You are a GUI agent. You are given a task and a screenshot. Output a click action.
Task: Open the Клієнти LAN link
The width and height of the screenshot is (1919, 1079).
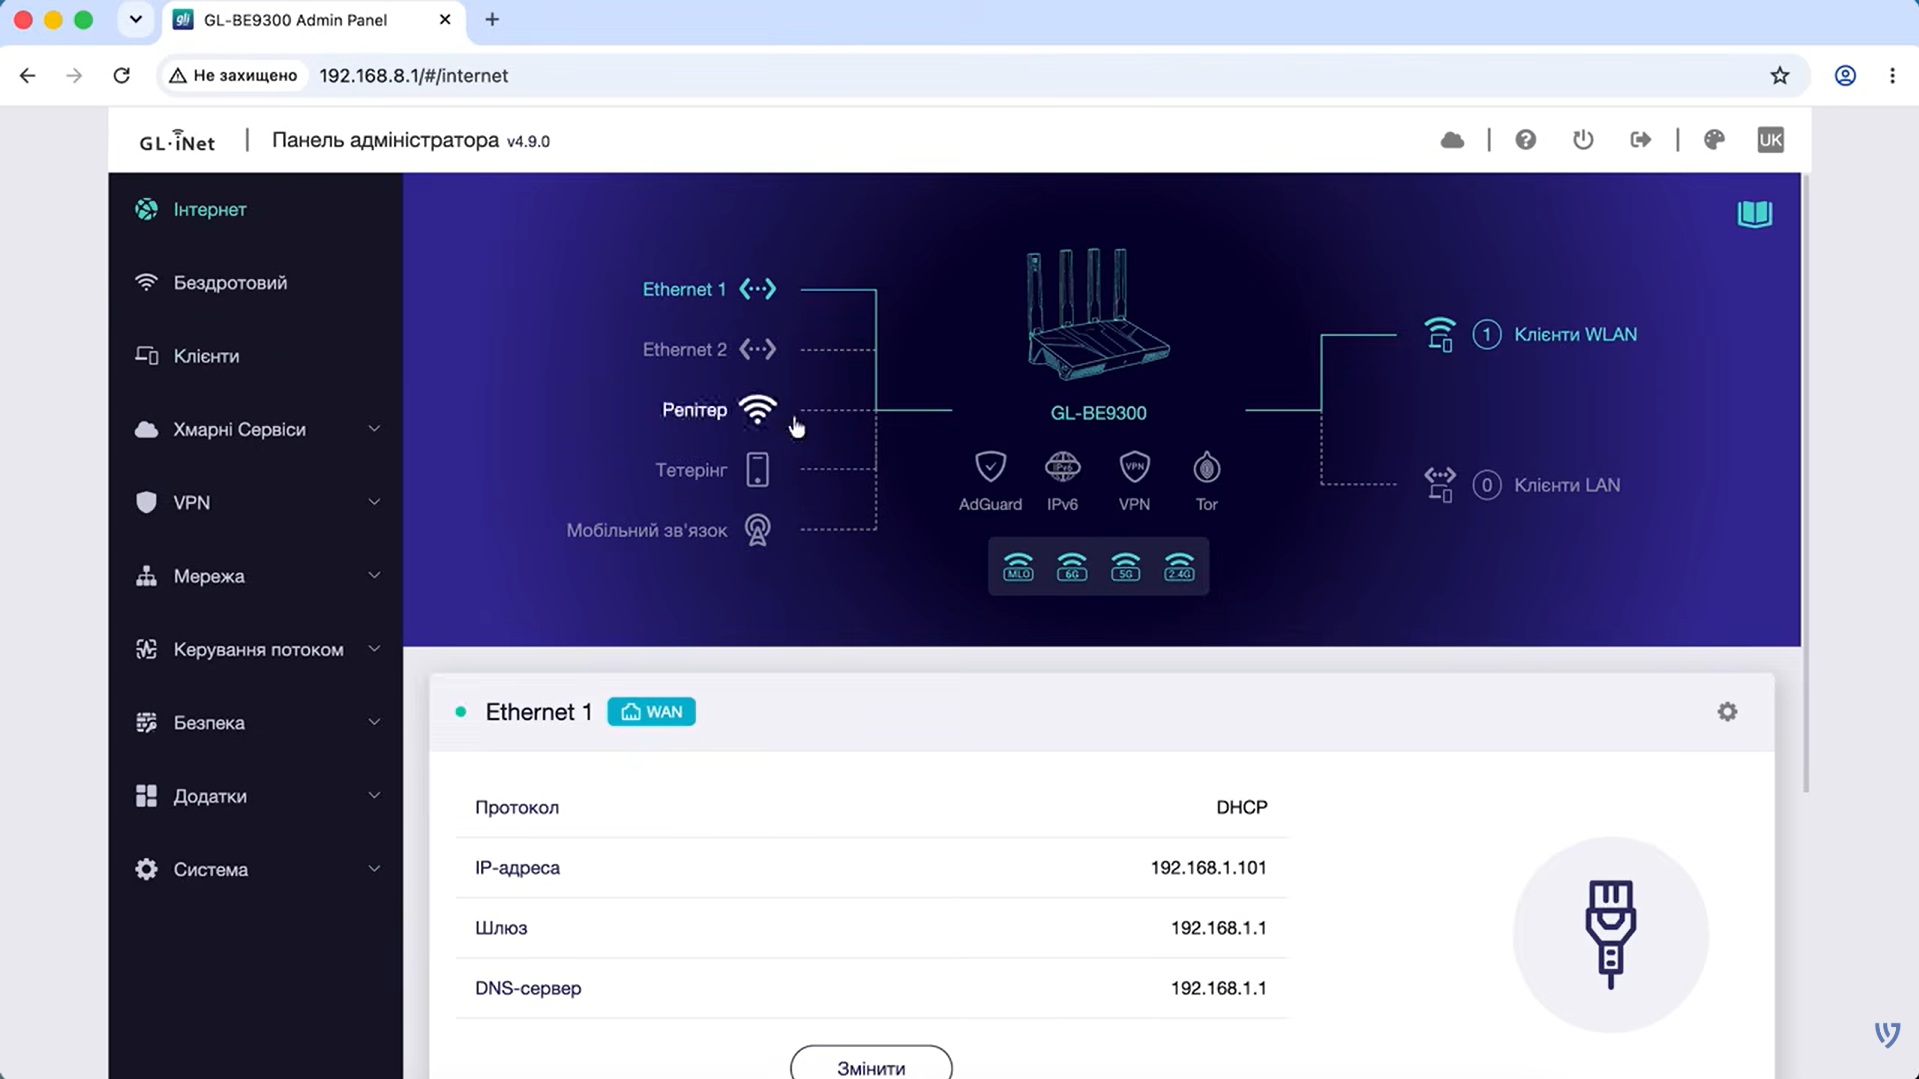(1567, 485)
